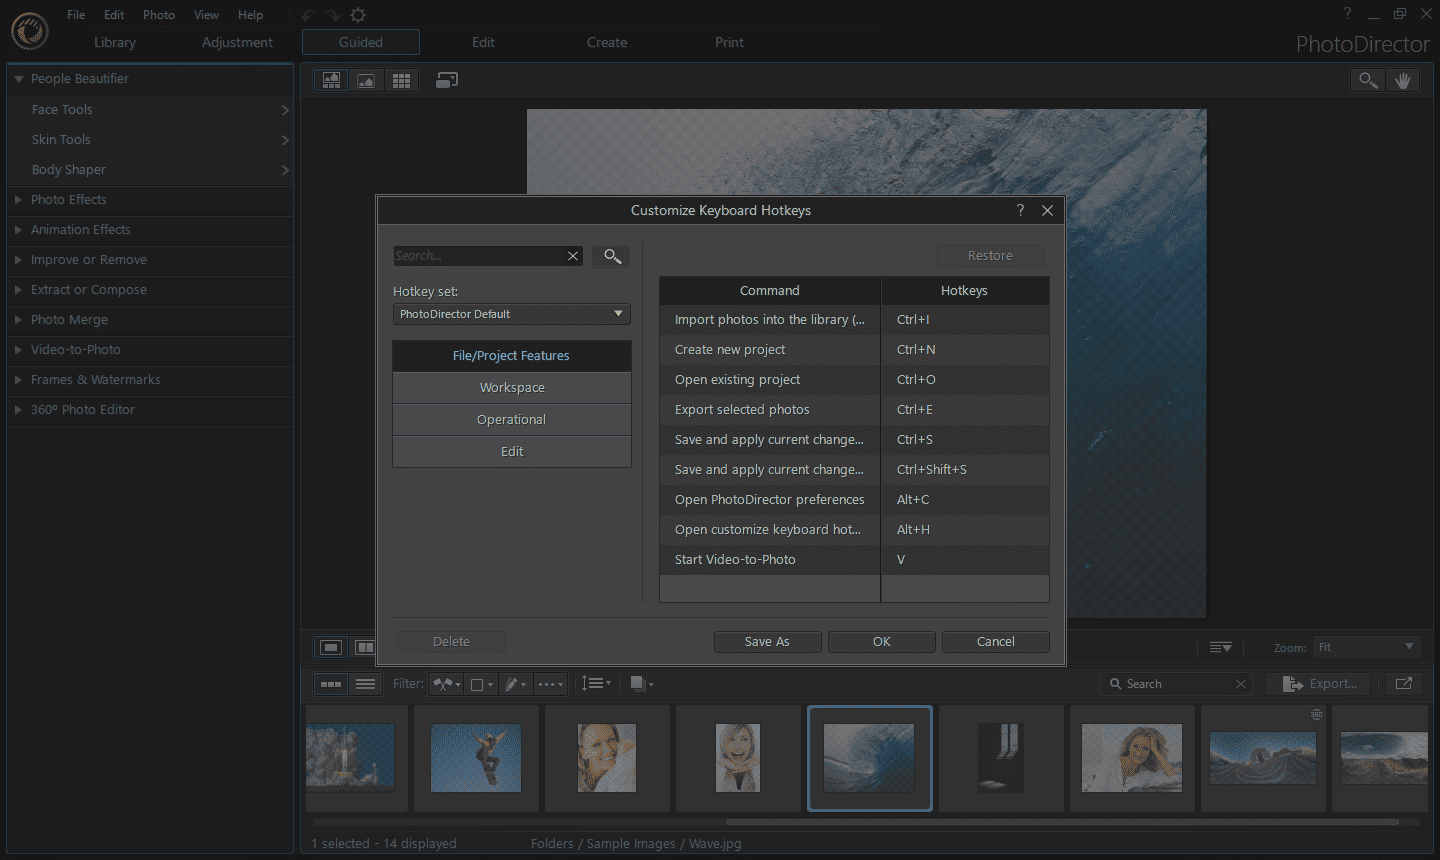Clear the browser search with X icon
The height and width of the screenshot is (860, 1440).
click(x=1241, y=684)
